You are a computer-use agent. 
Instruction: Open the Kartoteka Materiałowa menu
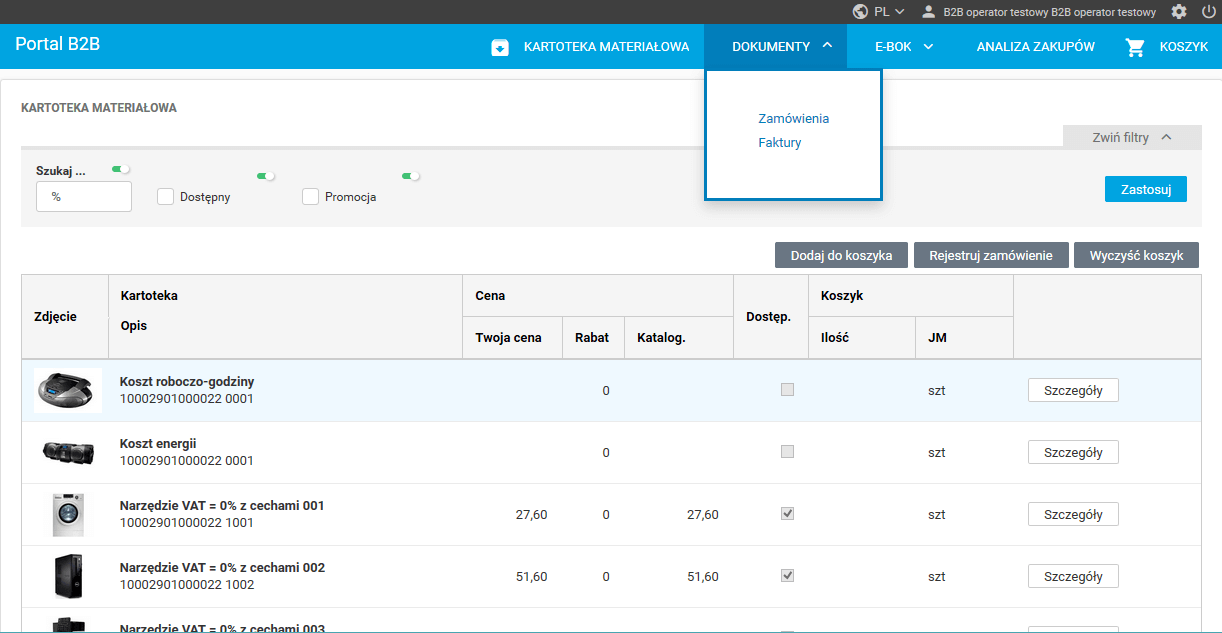(606, 47)
